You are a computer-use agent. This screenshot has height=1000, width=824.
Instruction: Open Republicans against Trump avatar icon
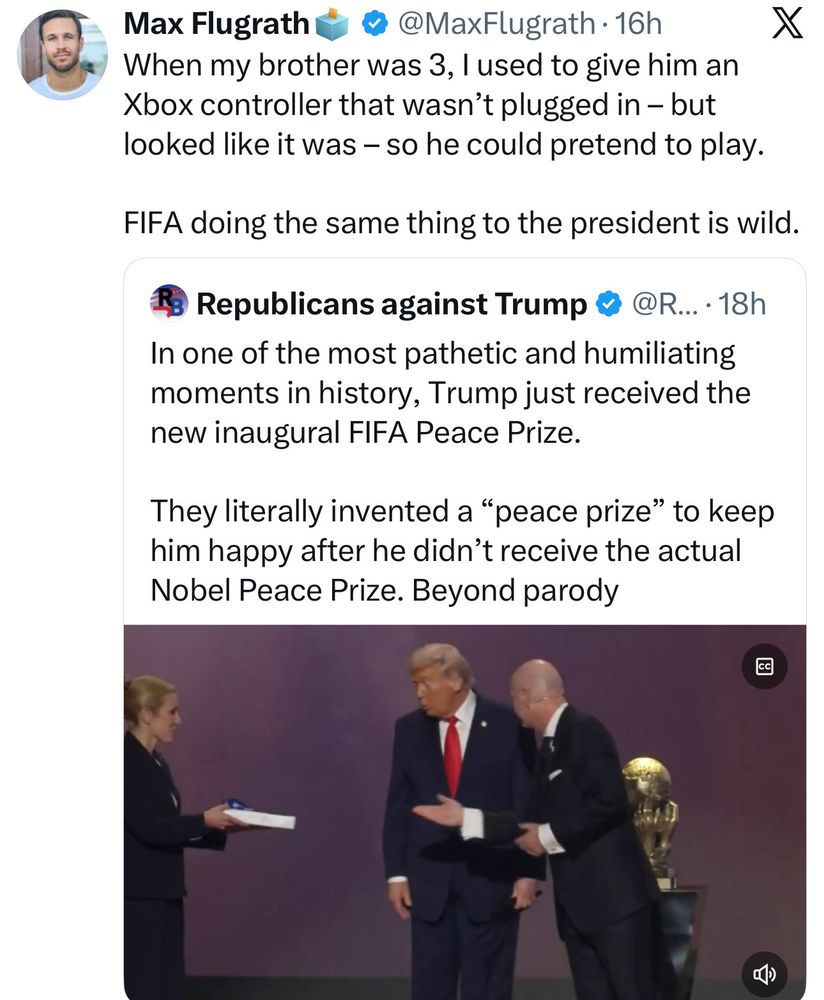tap(168, 302)
